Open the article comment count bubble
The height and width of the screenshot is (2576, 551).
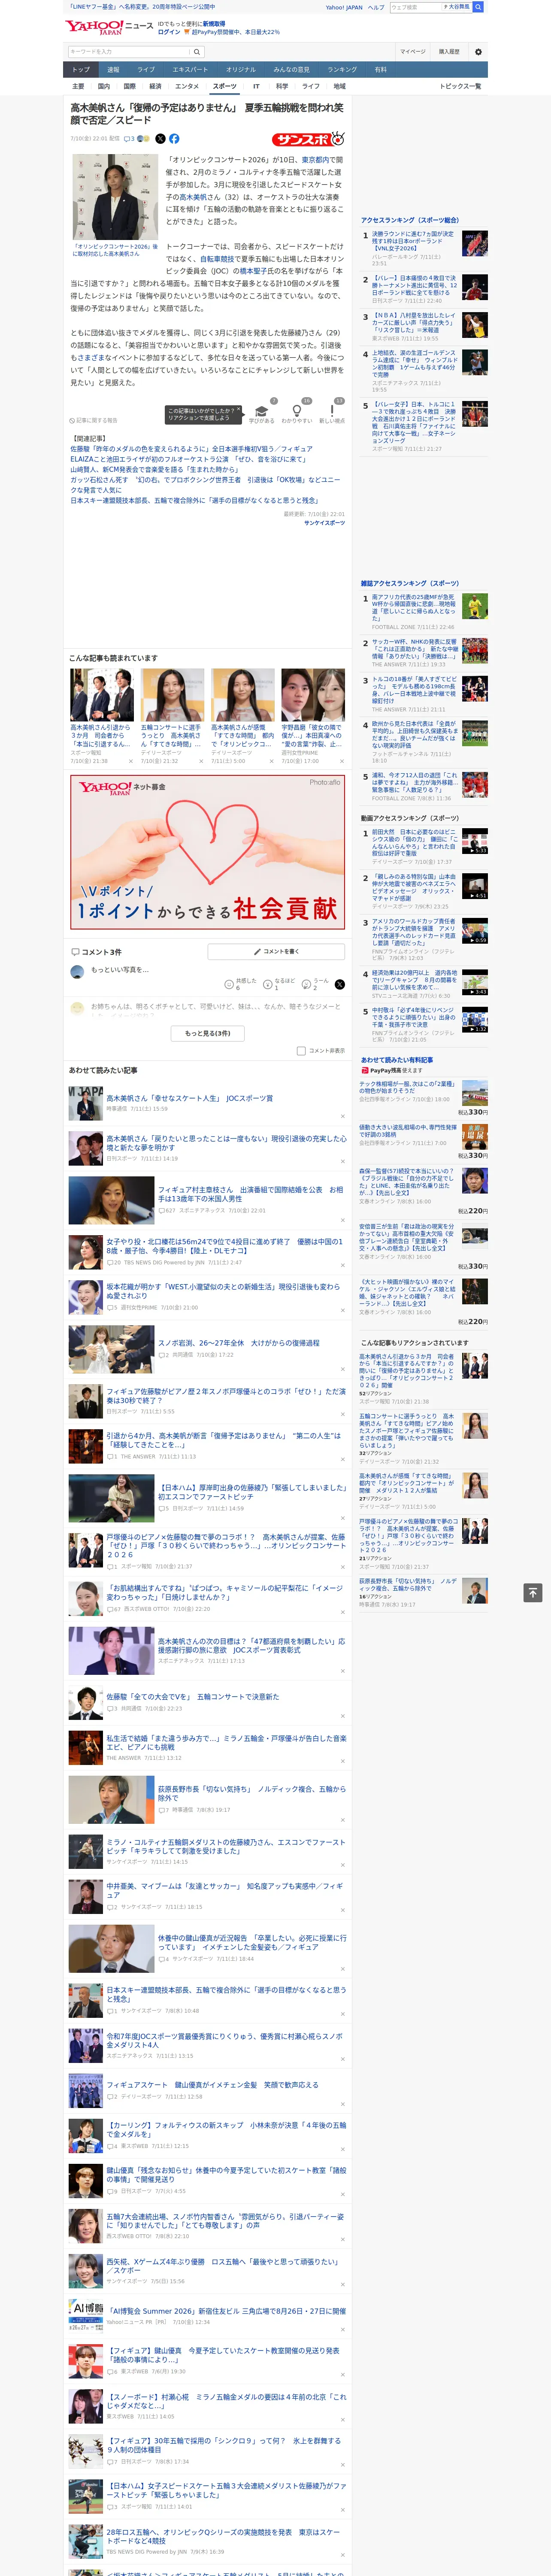click(x=129, y=139)
